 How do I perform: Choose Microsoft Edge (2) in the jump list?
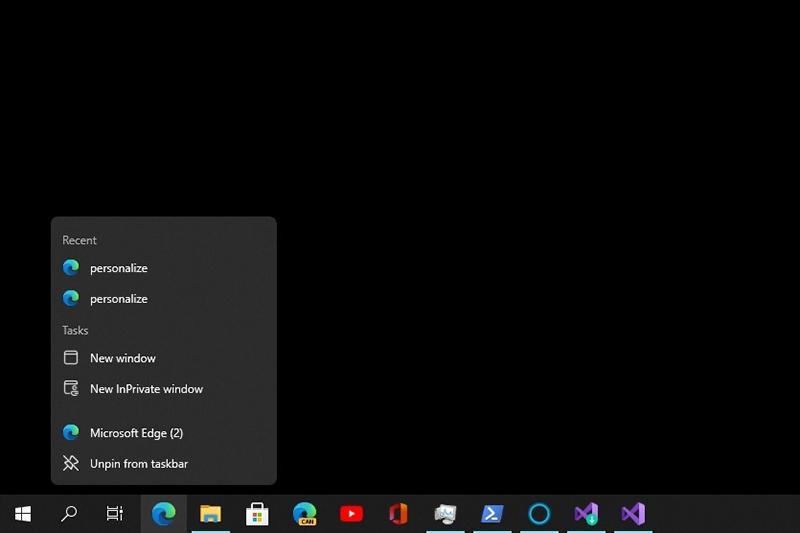[164, 433]
